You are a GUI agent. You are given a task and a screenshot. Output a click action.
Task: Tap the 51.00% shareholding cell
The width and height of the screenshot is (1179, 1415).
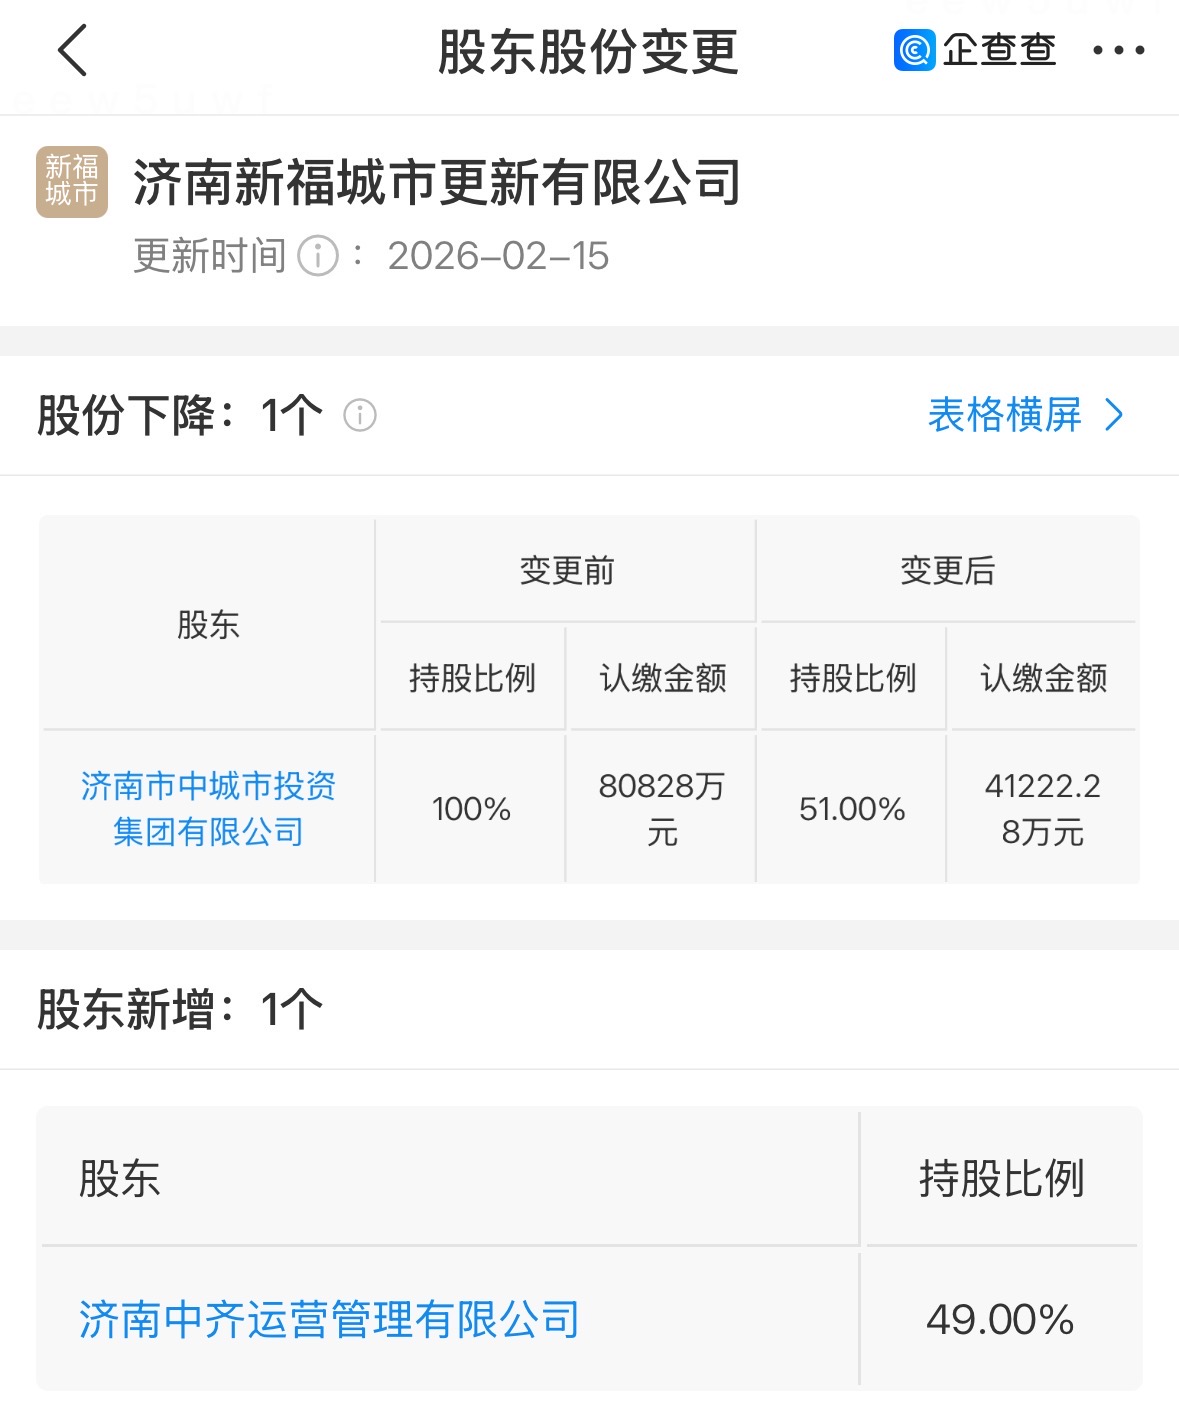pos(852,808)
